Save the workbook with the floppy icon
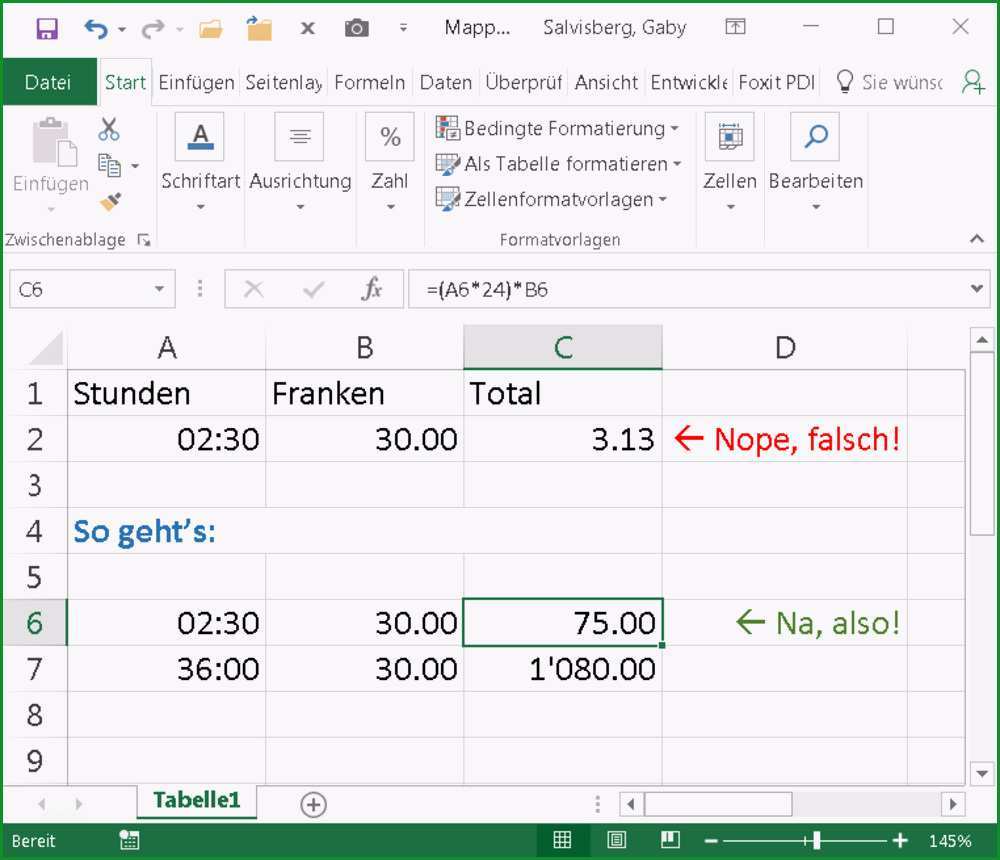The height and width of the screenshot is (860, 1000). pos(47,28)
